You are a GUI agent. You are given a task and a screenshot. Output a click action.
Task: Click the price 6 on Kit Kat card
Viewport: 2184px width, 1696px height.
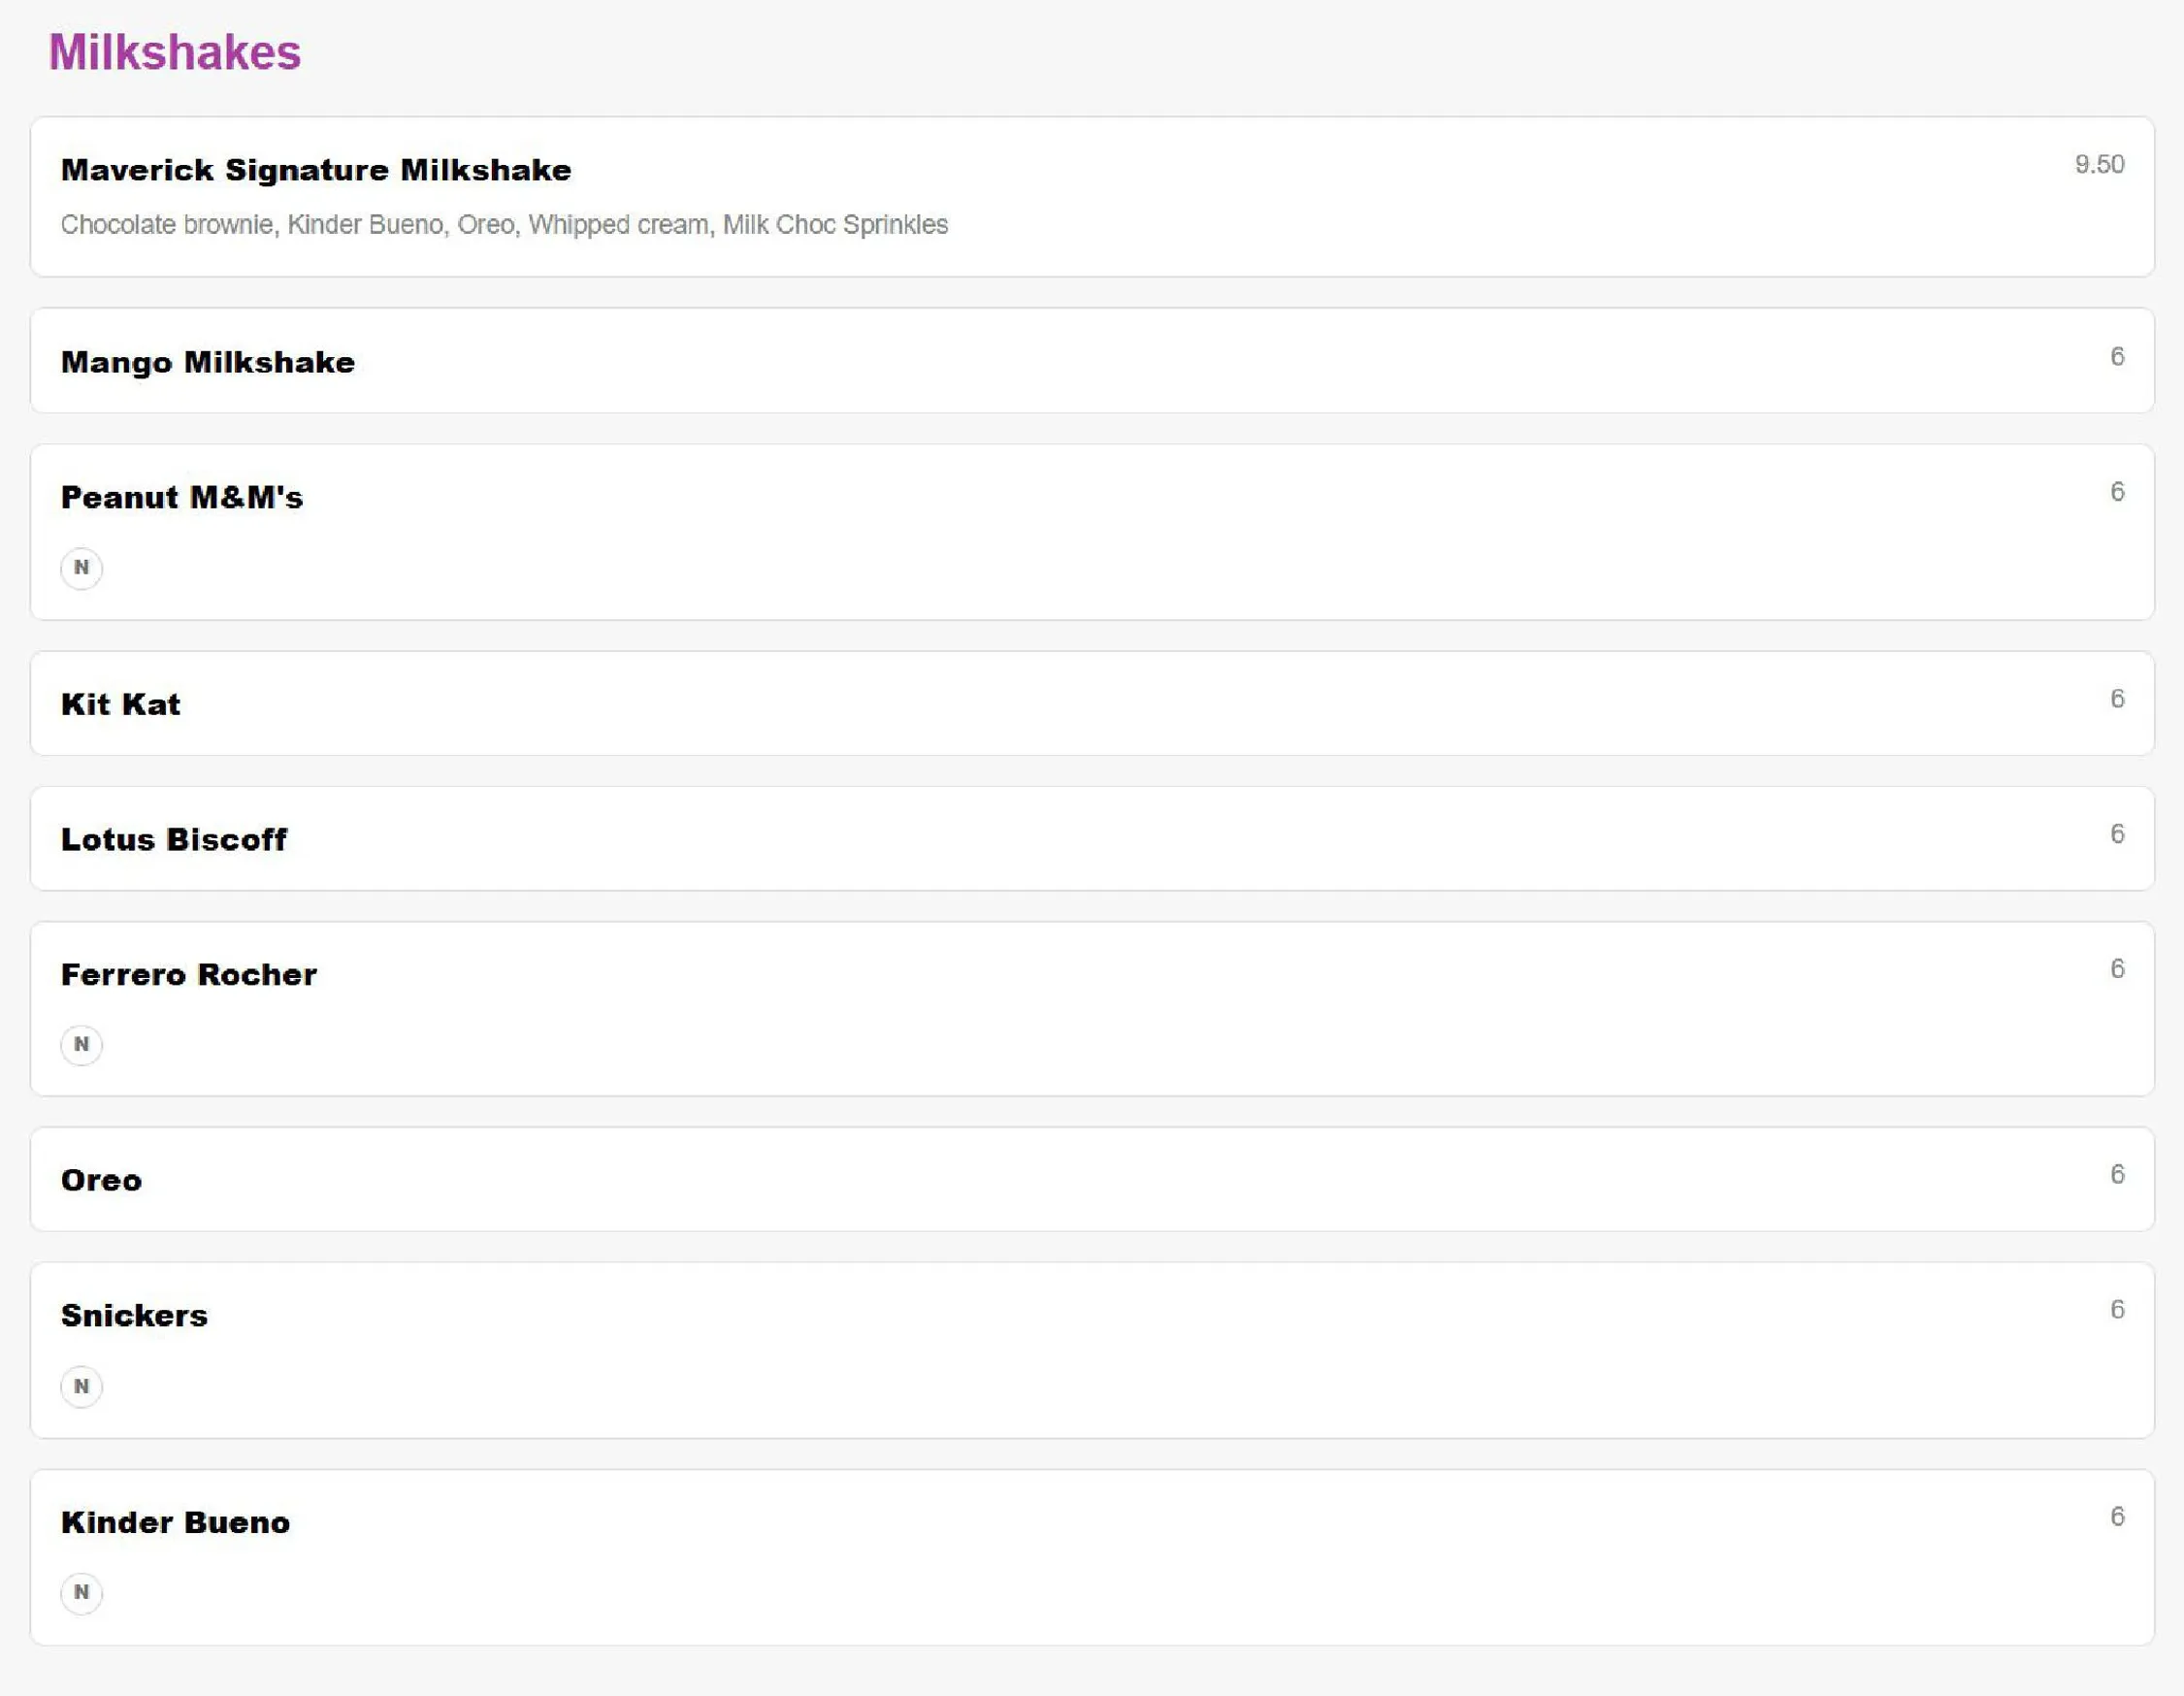[2117, 699]
